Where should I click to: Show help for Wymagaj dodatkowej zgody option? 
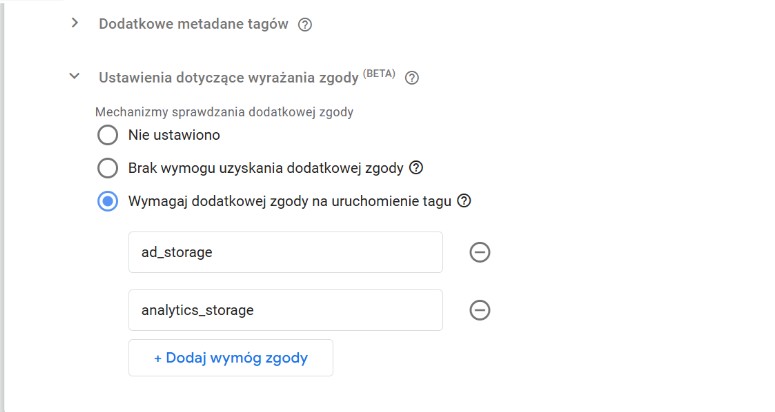(x=463, y=200)
